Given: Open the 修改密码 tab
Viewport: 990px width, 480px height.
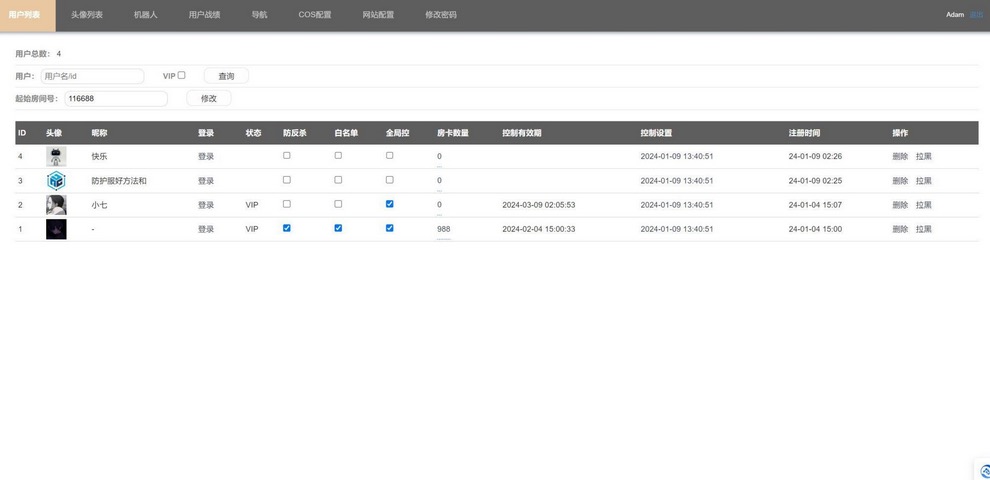Looking at the screenshot, I should [x=441, y=15].
